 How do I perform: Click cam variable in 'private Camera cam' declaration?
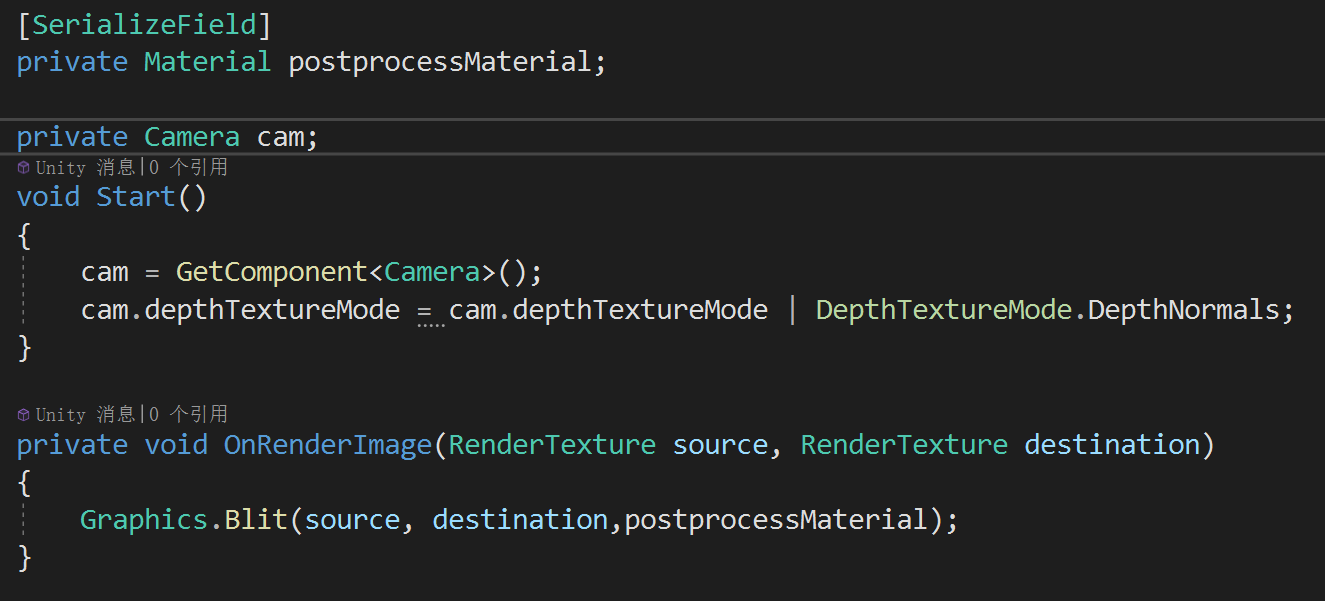[x=280, y=136]
